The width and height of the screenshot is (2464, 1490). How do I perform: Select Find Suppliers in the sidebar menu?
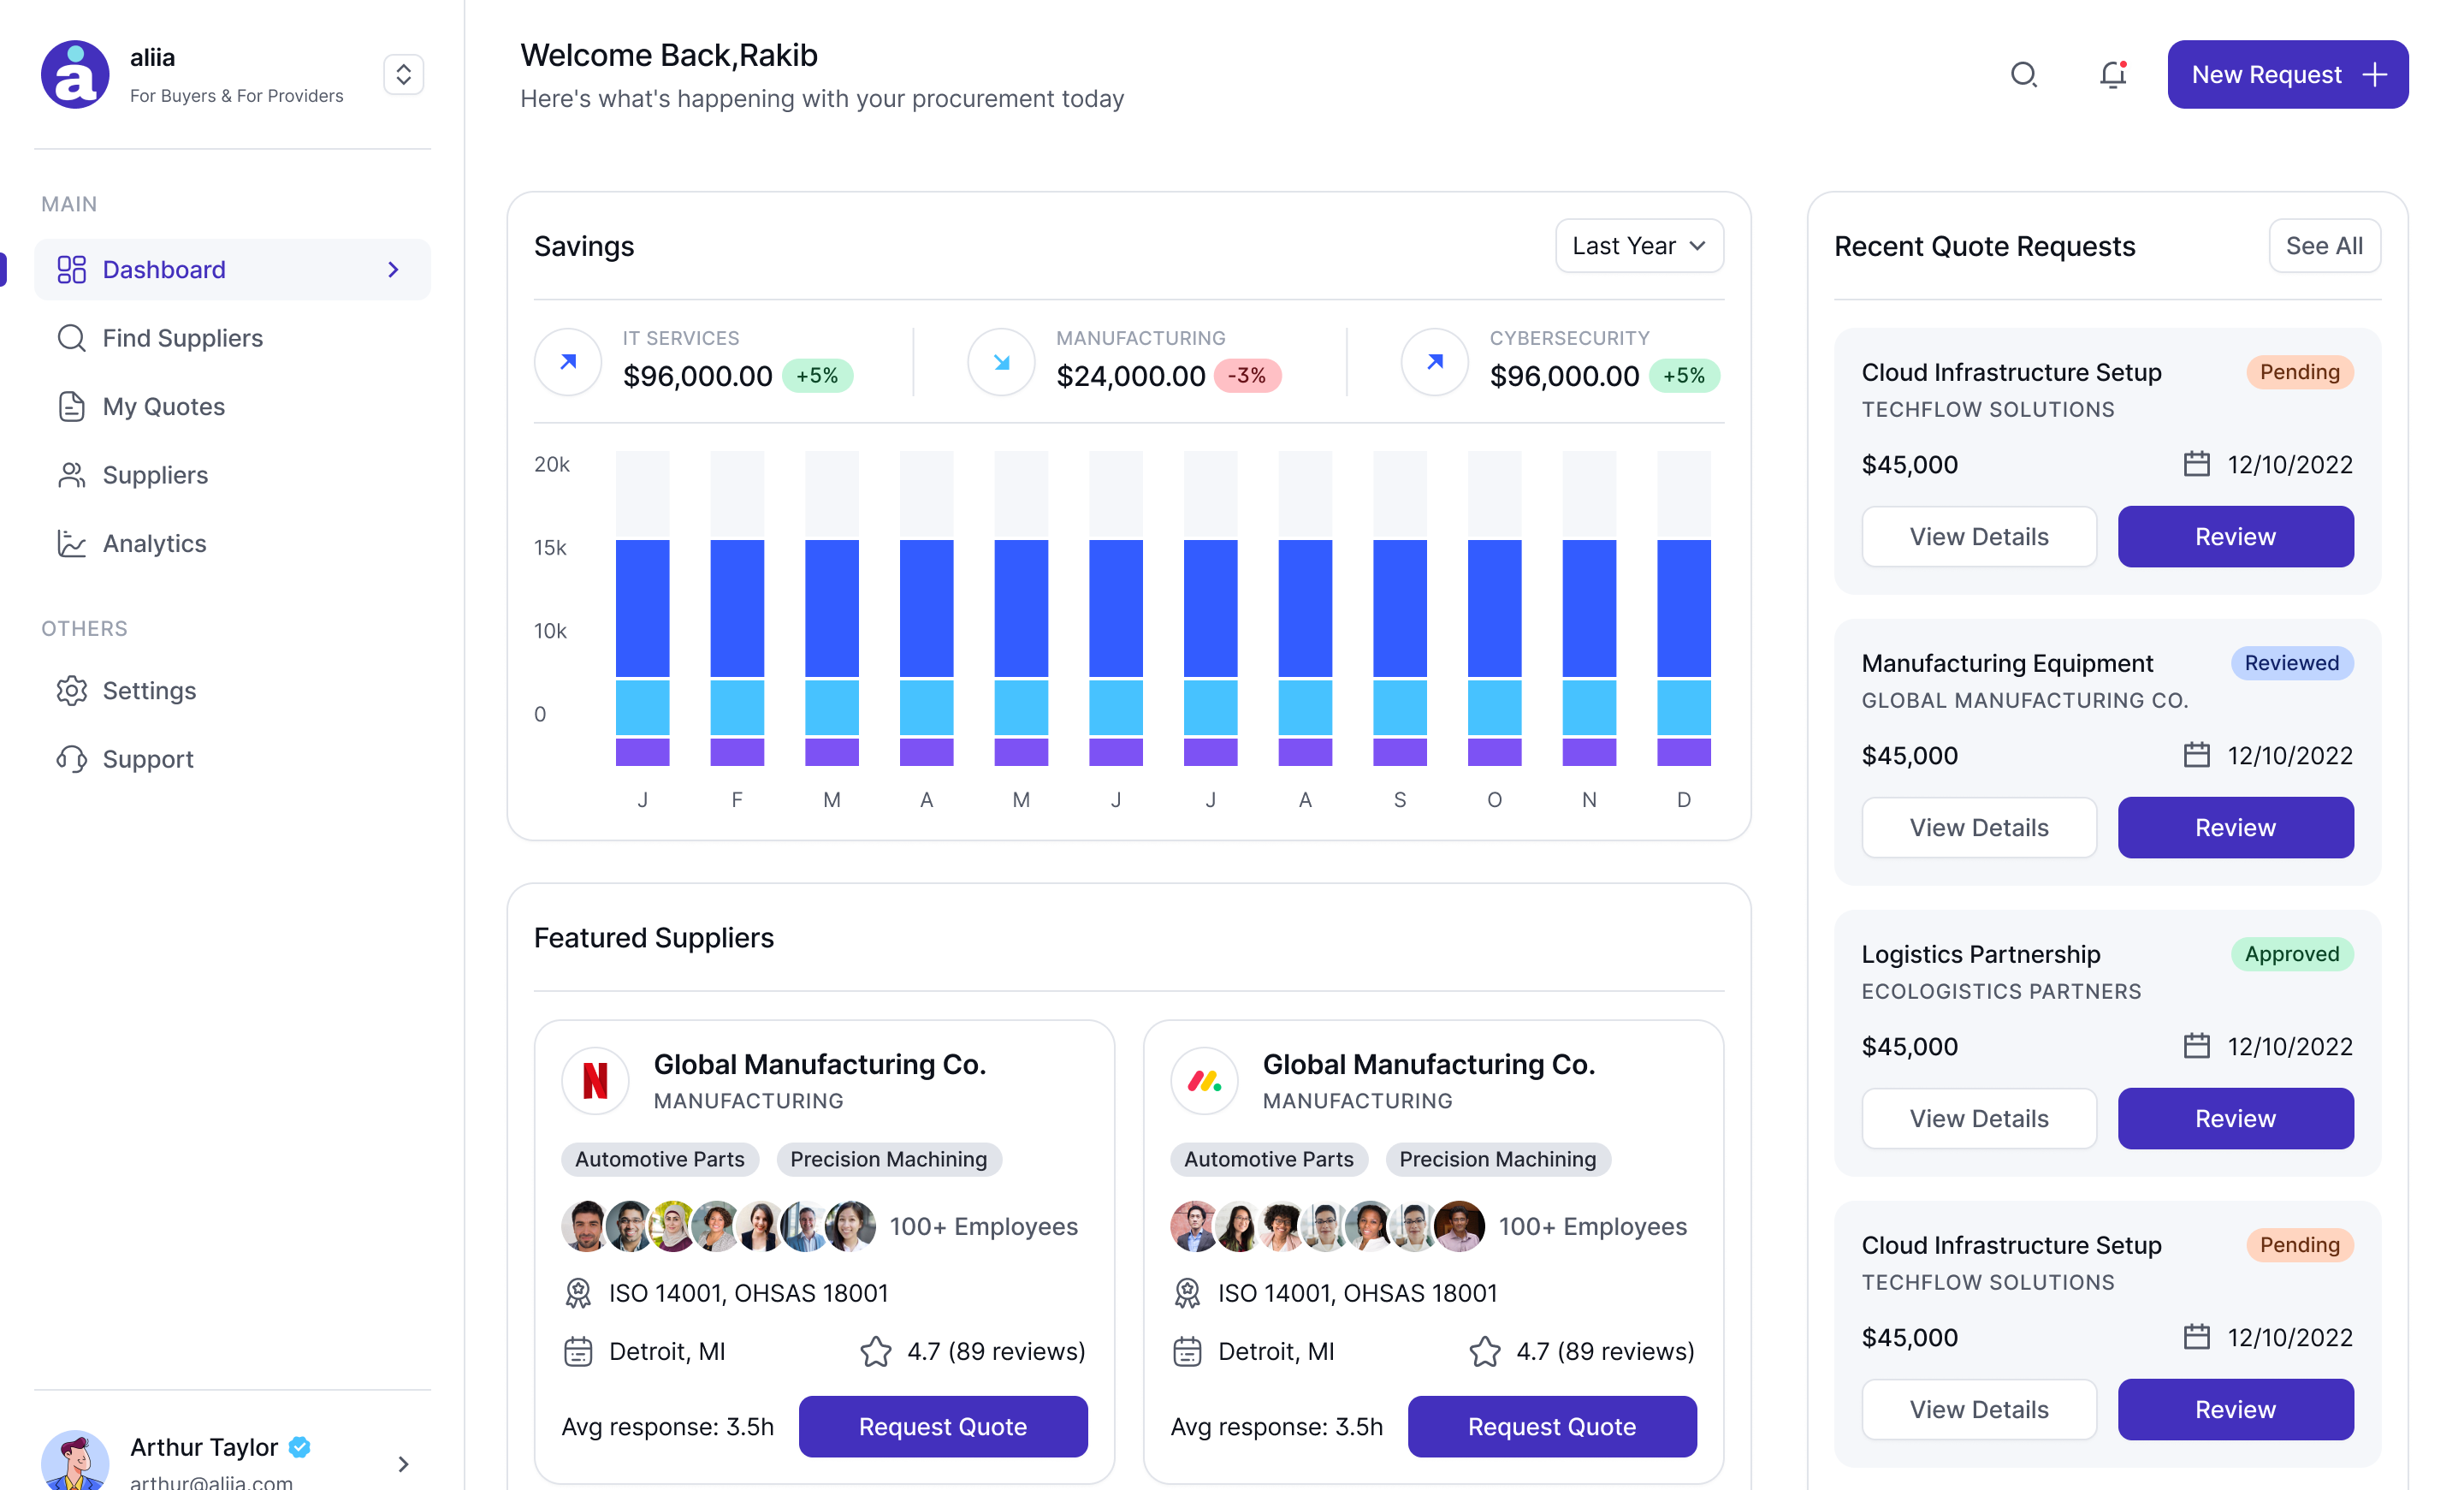click(181, 338)
